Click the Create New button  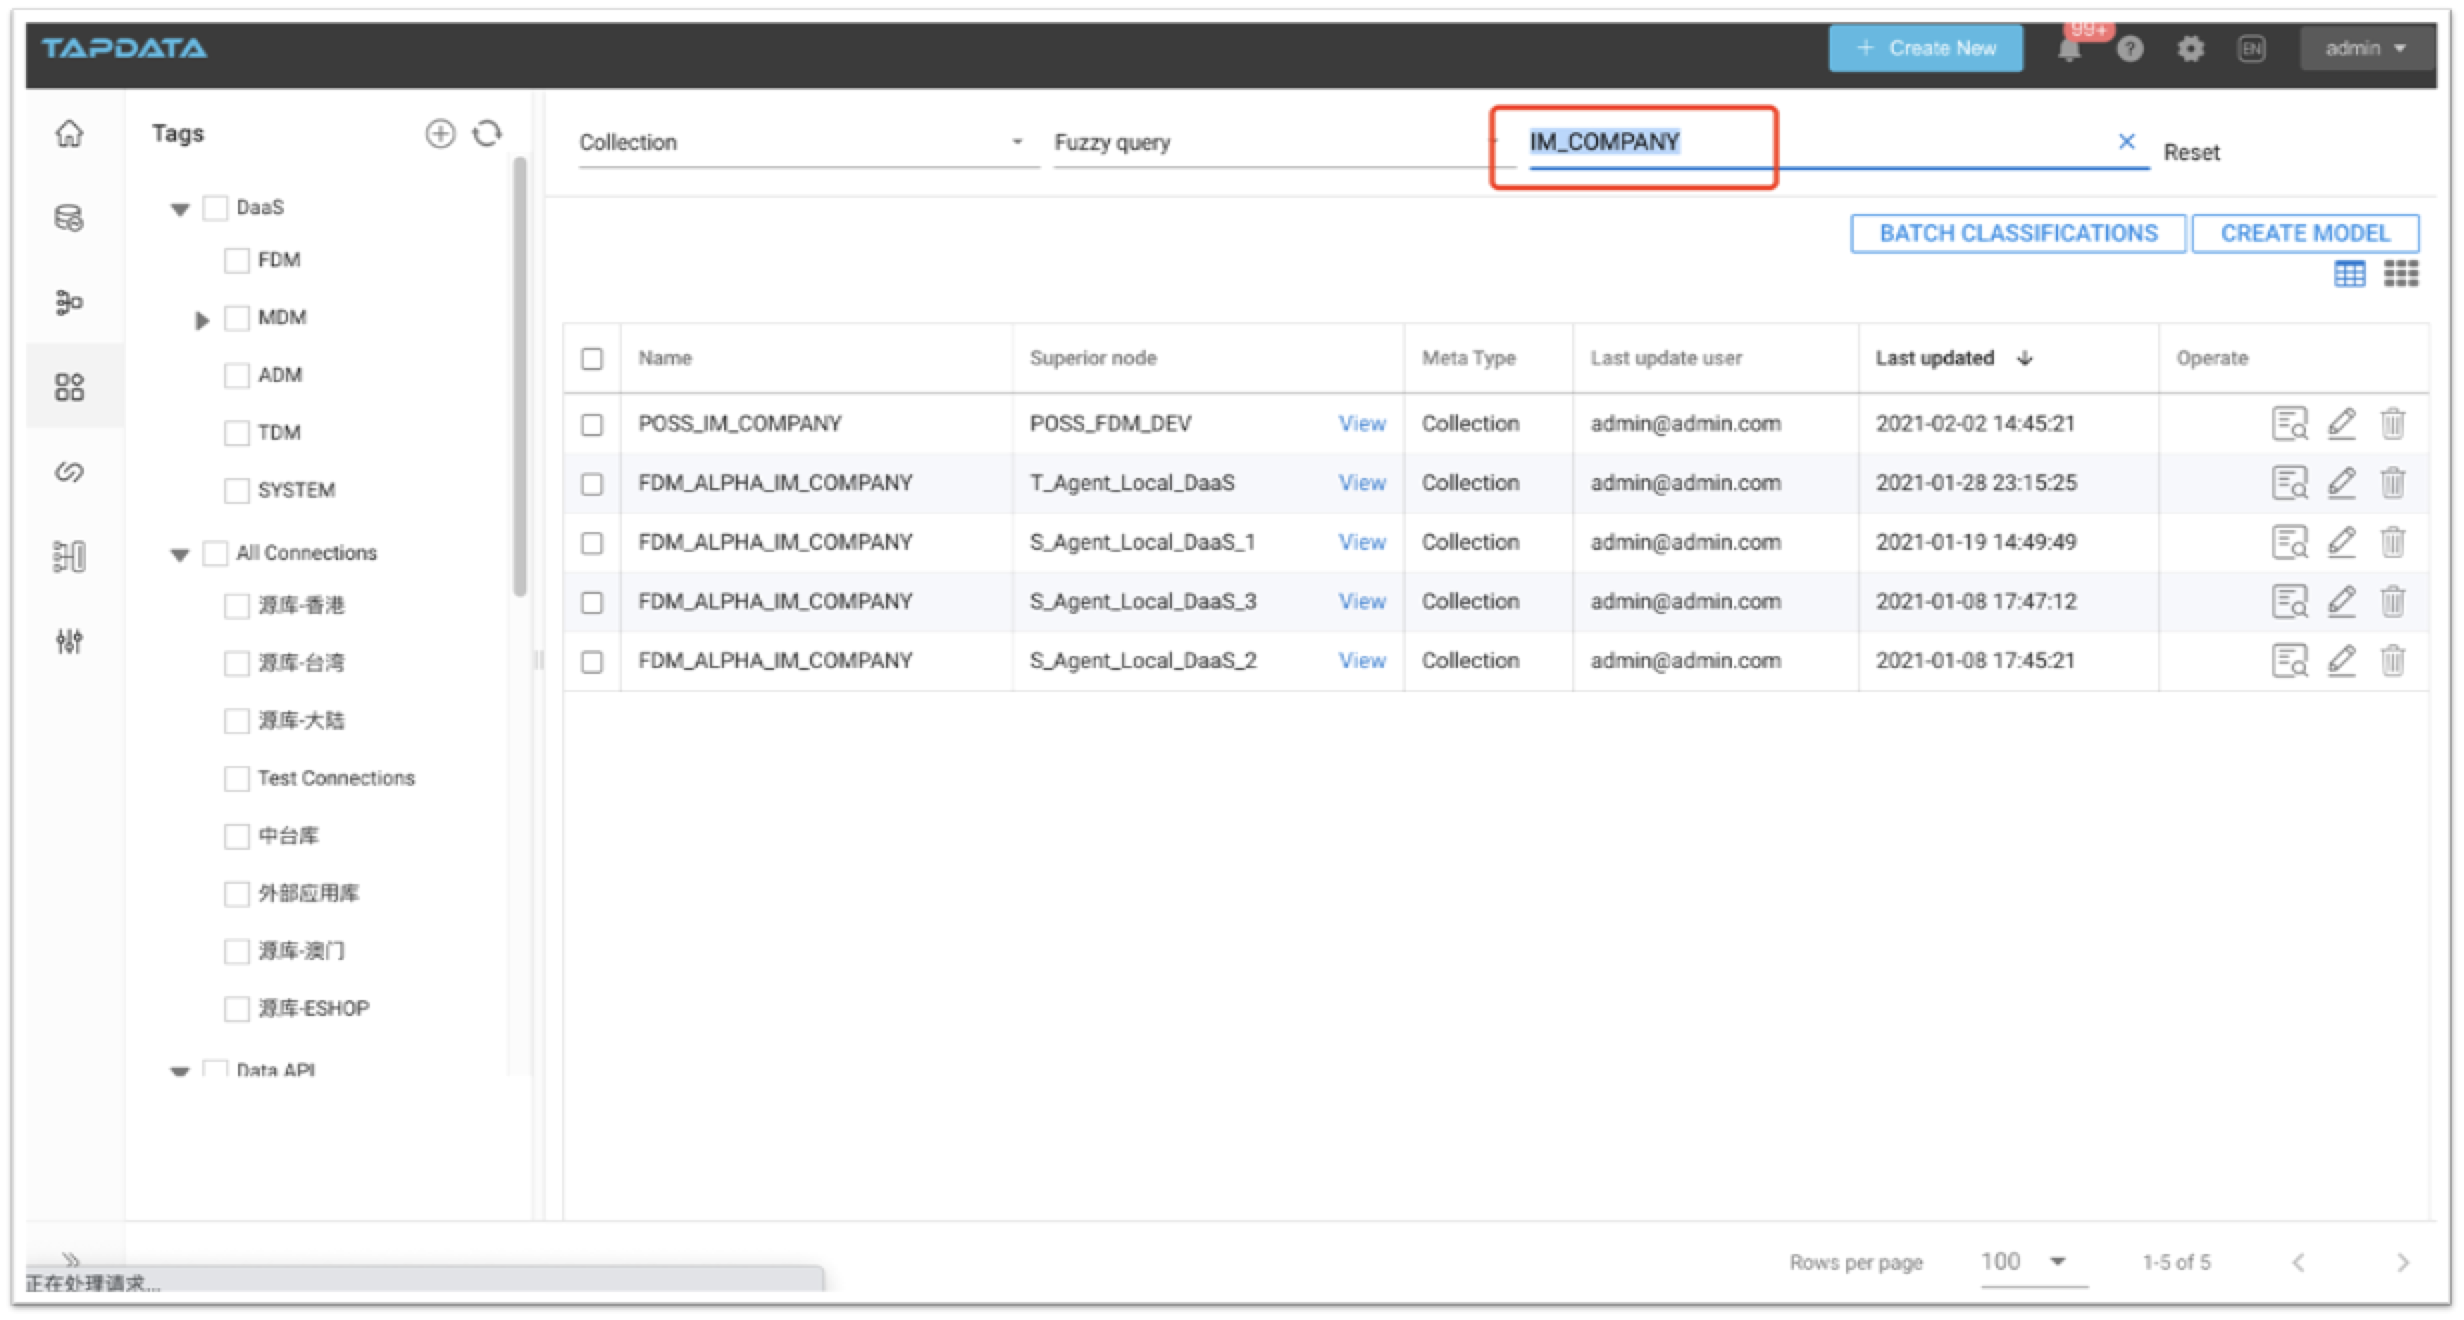coord(1925,48)
